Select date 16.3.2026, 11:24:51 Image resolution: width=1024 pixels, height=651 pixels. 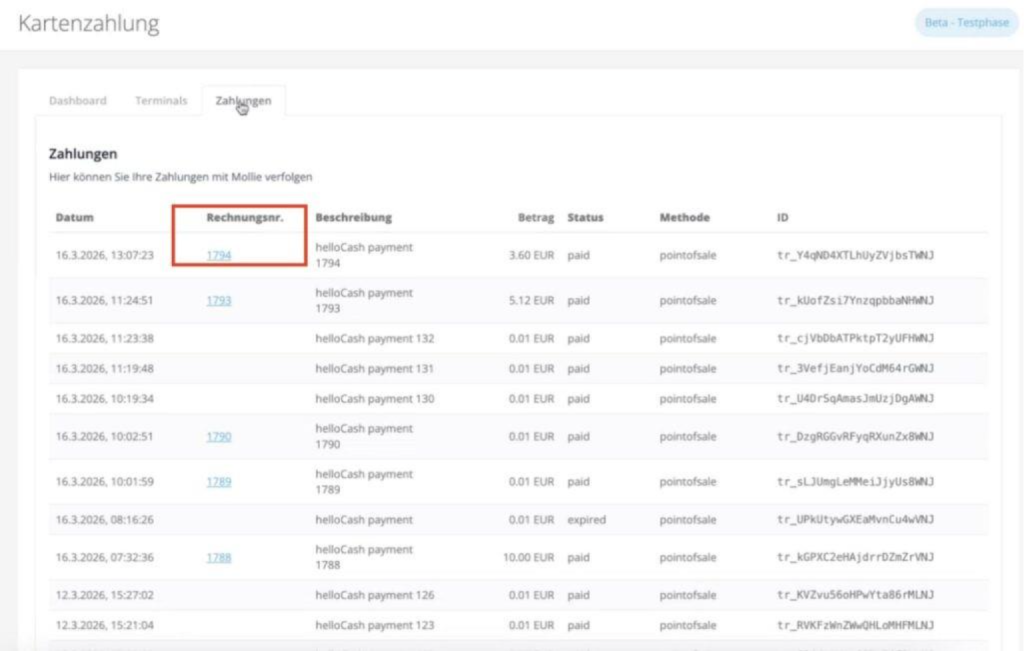104,300
